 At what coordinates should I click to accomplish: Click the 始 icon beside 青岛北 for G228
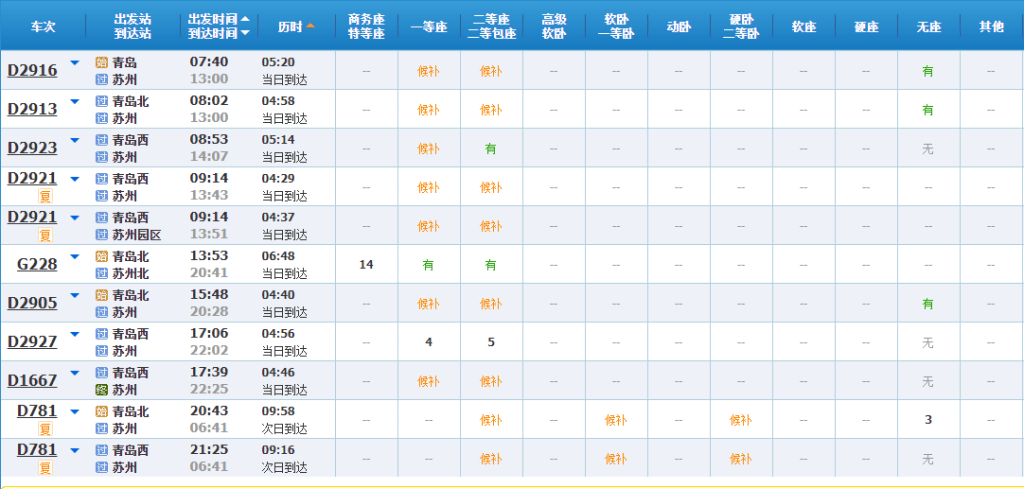tap(101, 257)
